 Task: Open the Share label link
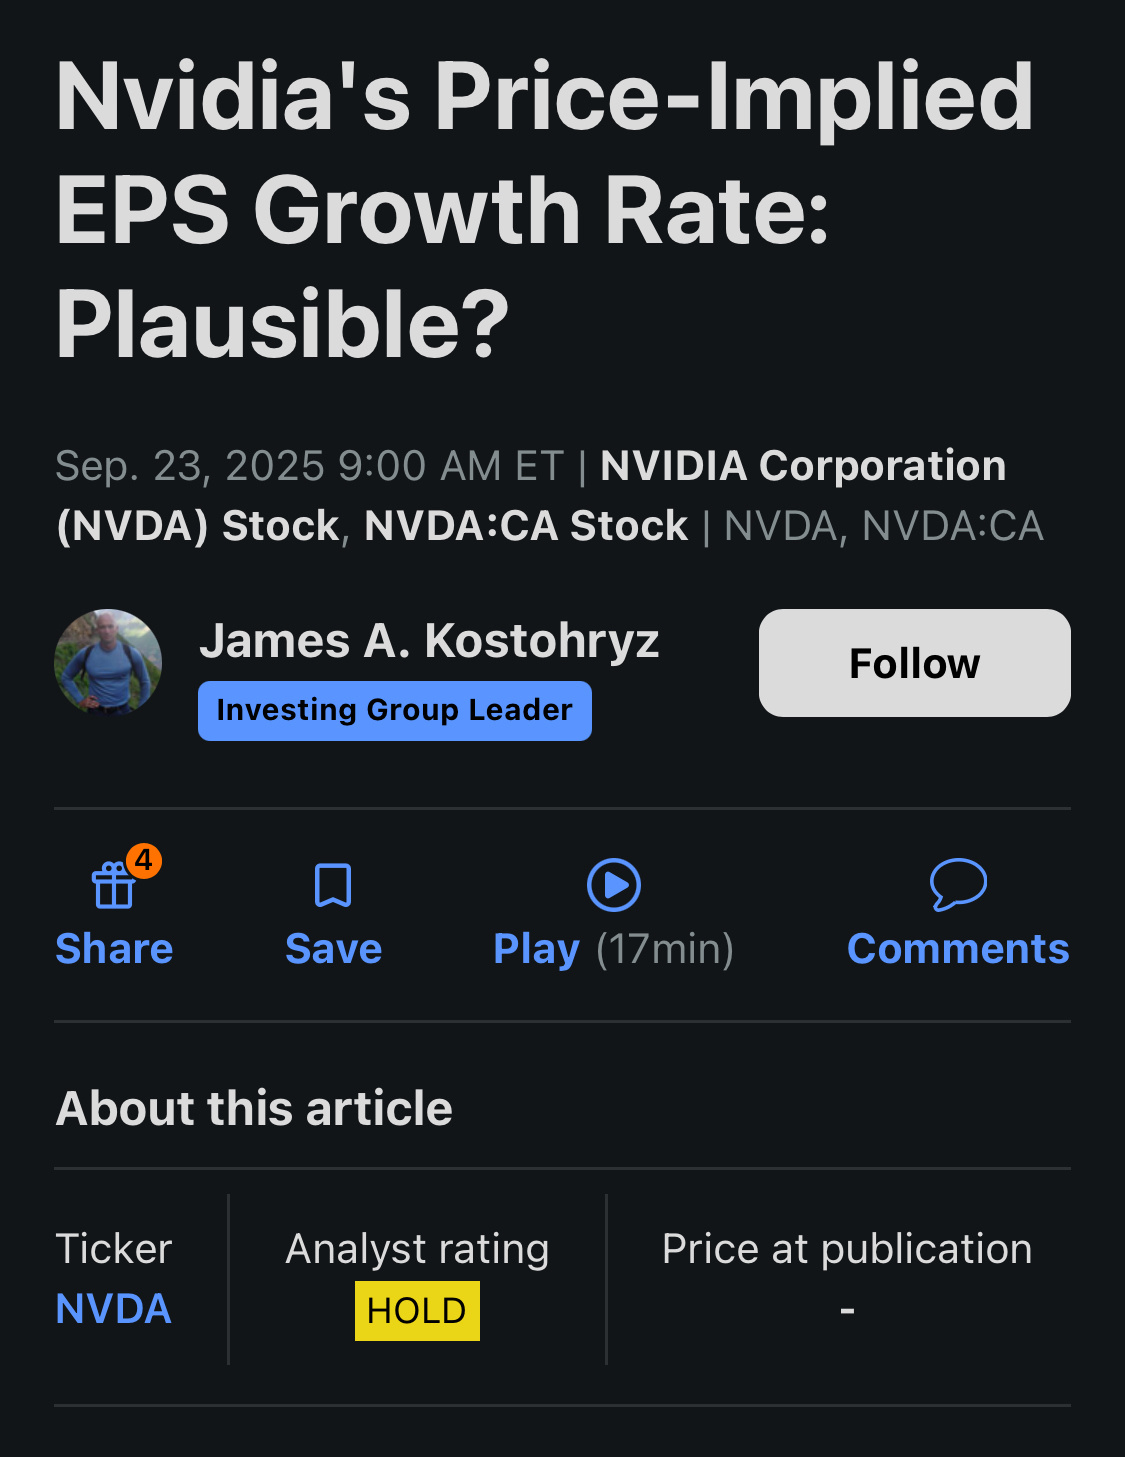[114, 949]
